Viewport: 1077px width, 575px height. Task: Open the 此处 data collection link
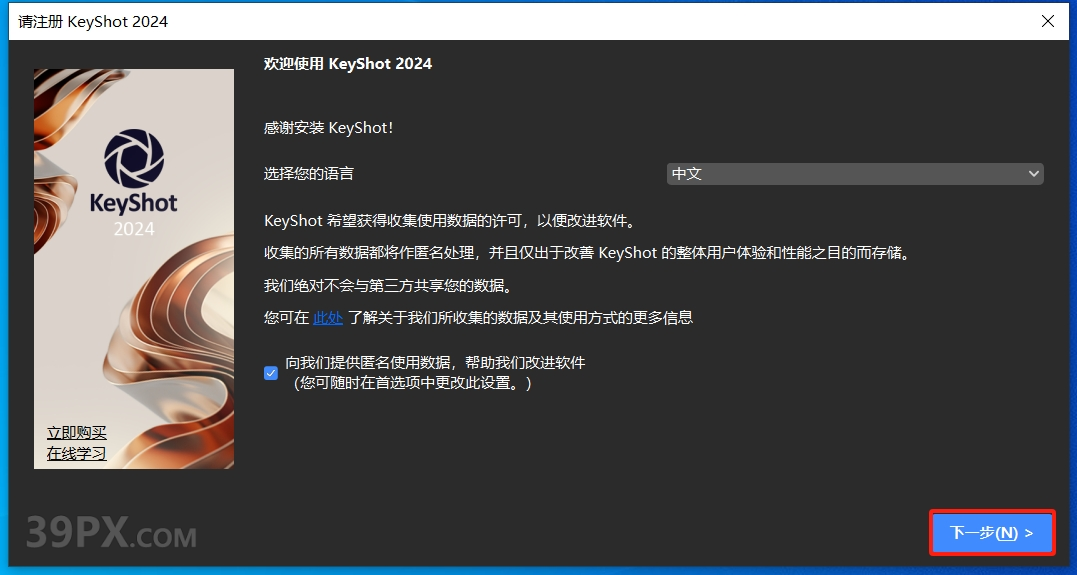(328, 318)
